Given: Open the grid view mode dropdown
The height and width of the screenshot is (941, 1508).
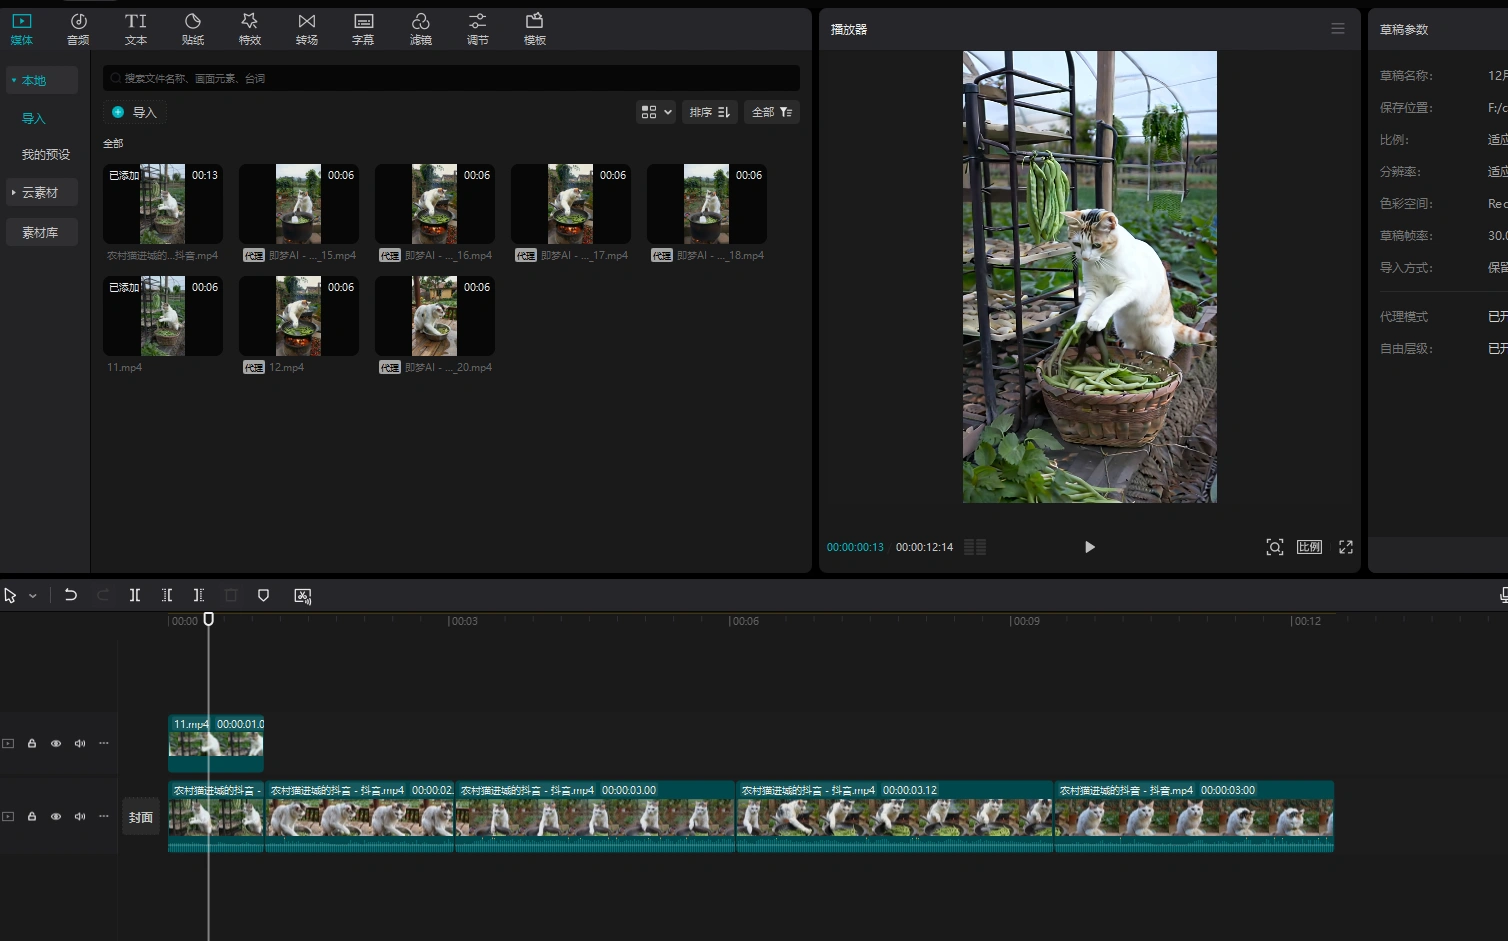Looking at the screenshot, I should 656,112.
